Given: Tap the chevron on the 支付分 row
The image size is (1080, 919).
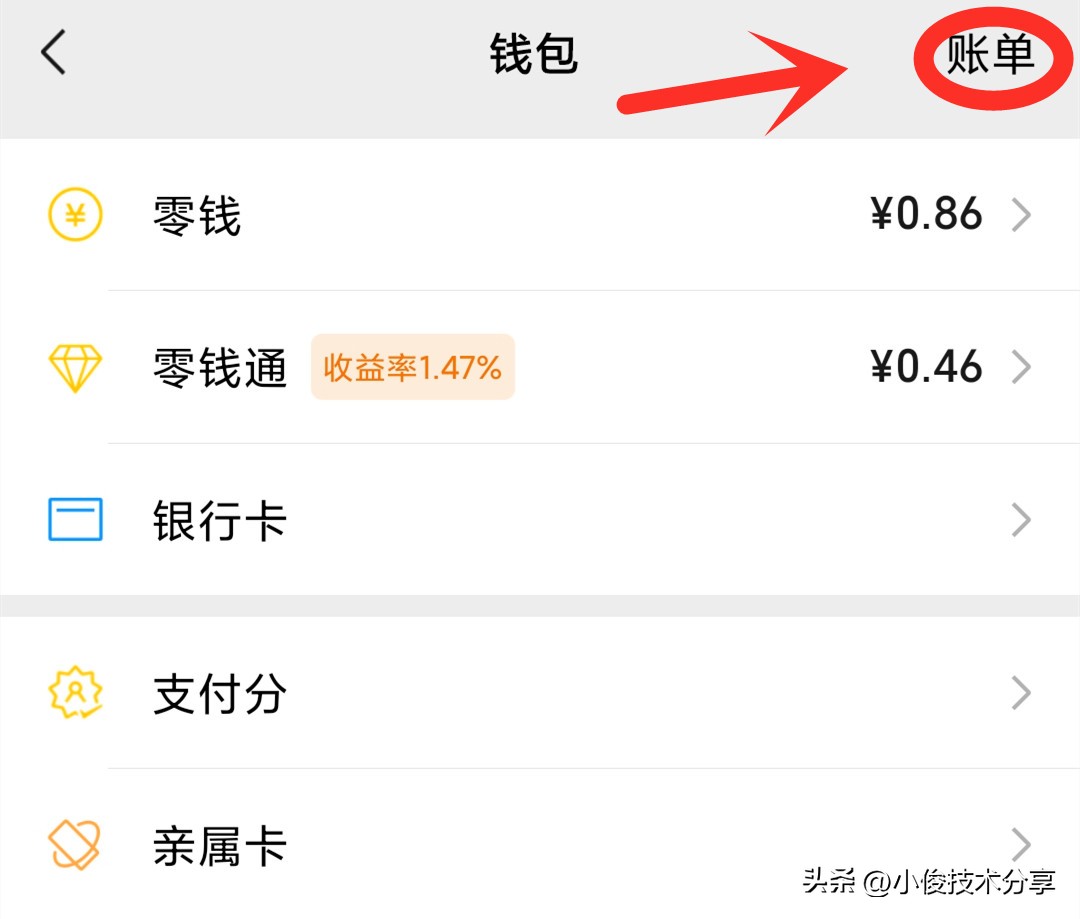Looking at the screenshot, I should (1021, 693).
